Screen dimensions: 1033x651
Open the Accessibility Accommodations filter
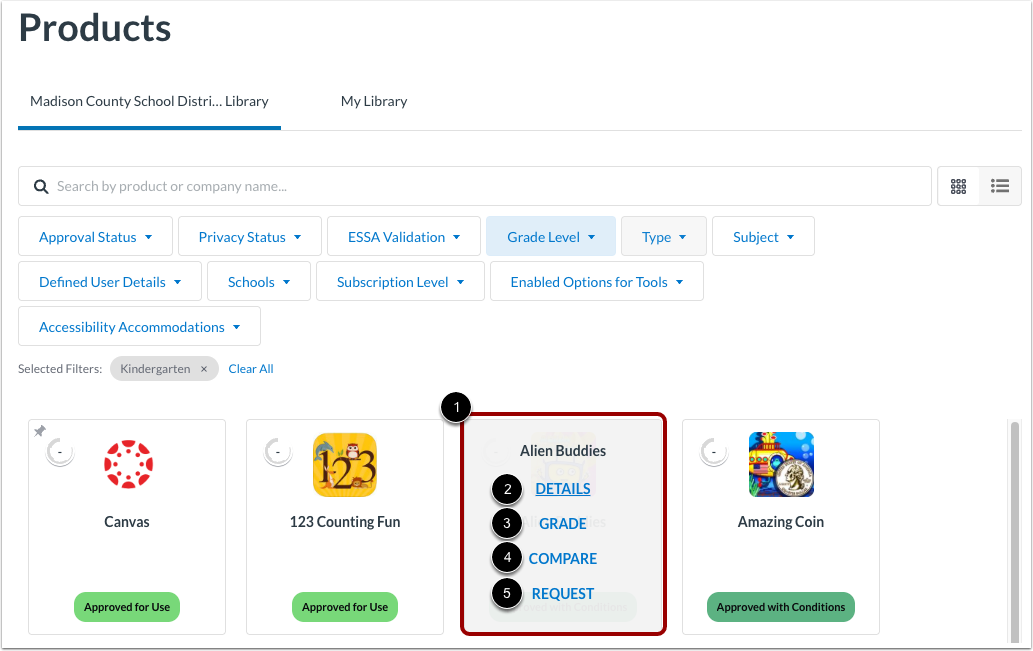(x=138, y=326)
